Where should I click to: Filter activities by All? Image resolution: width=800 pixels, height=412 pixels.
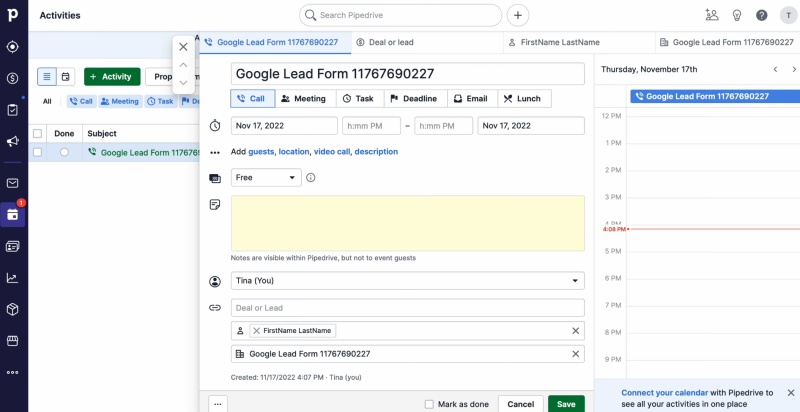pos(47,101)
